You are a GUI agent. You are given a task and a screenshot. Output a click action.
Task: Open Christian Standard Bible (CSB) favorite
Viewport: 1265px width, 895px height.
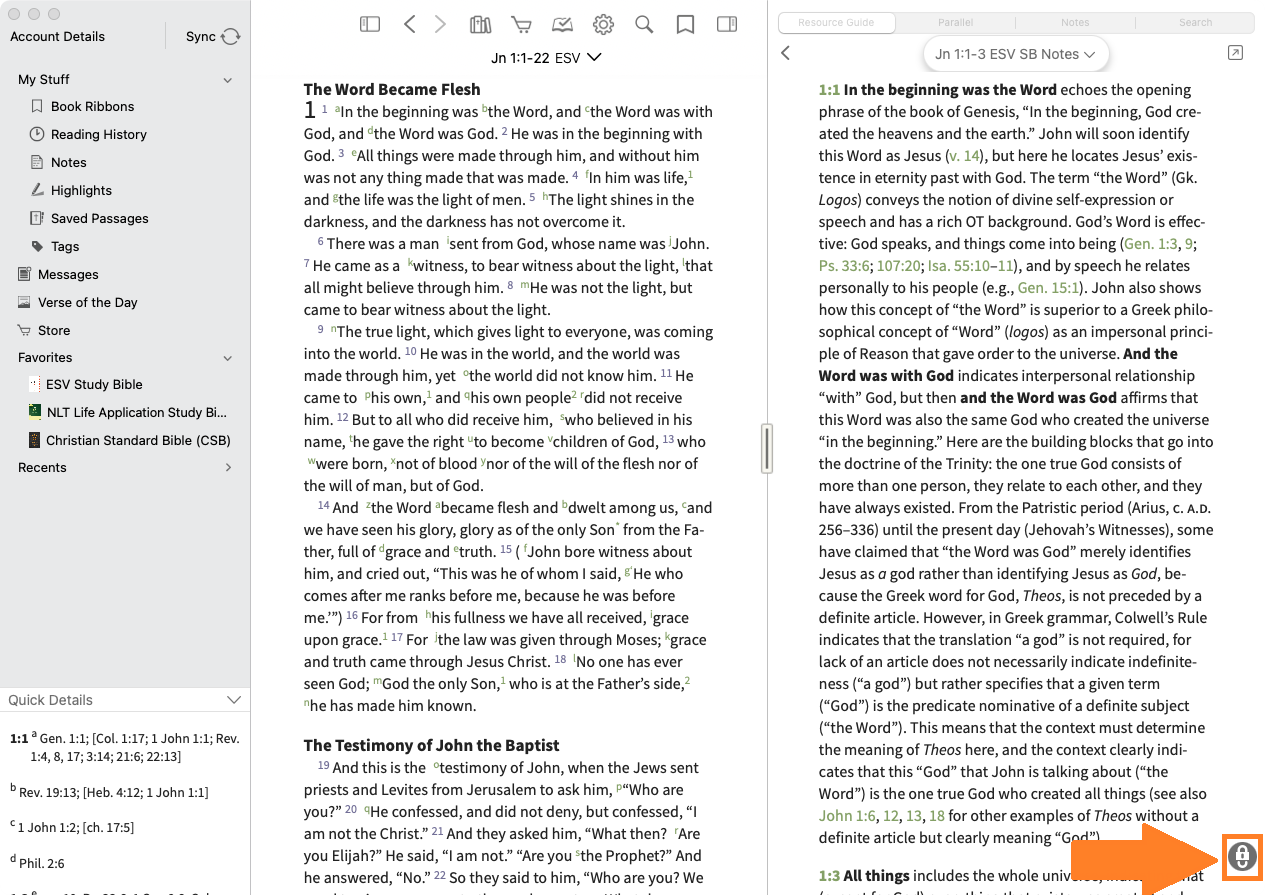pyautogui.click(x=138, y=440)
